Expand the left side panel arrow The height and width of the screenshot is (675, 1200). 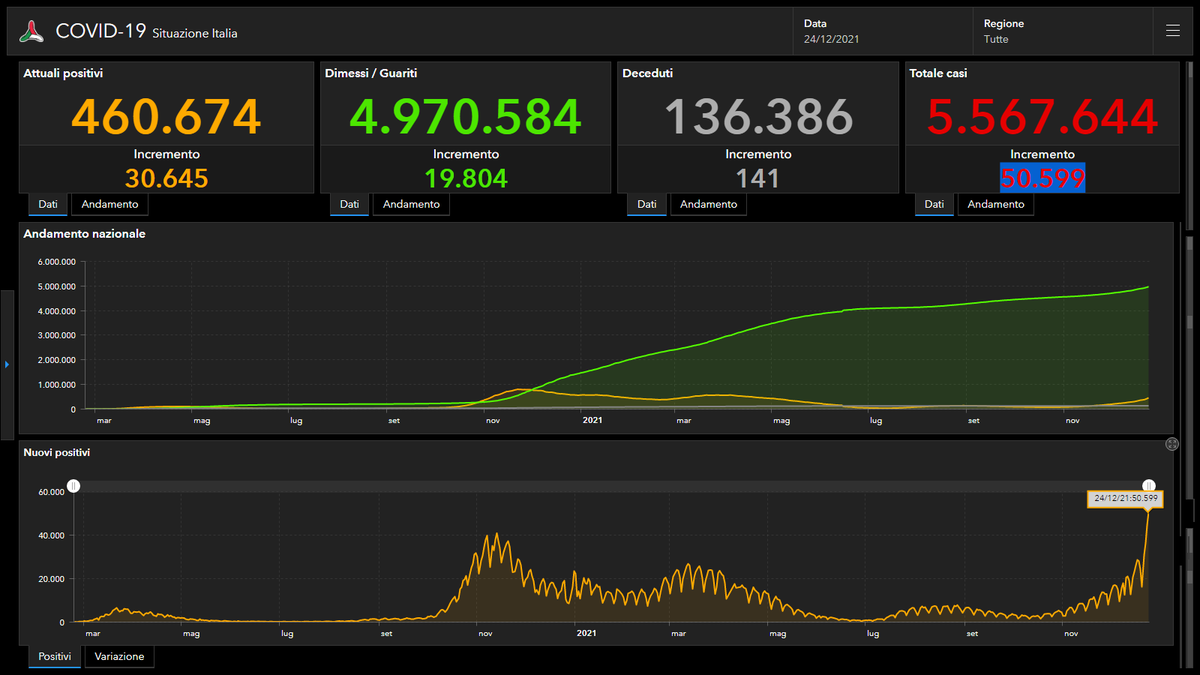pos(7,365)
